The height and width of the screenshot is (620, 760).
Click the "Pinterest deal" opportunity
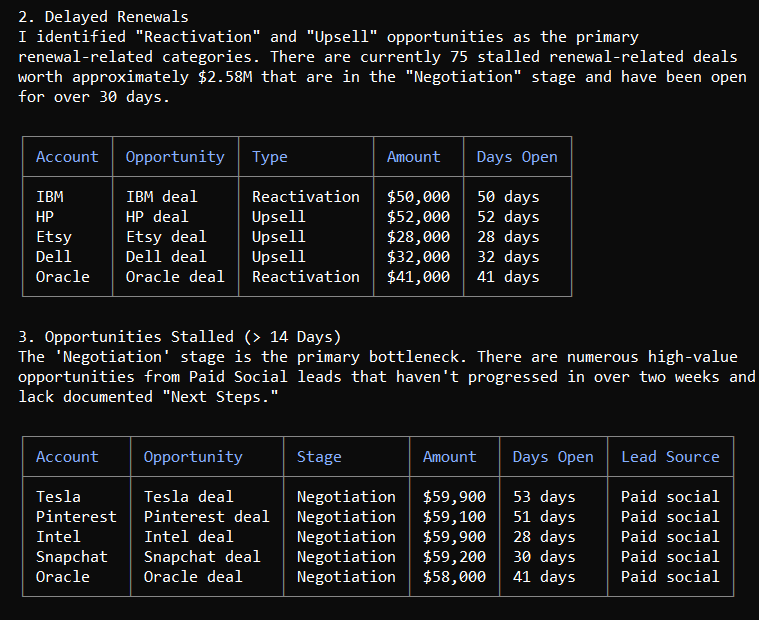206,517
